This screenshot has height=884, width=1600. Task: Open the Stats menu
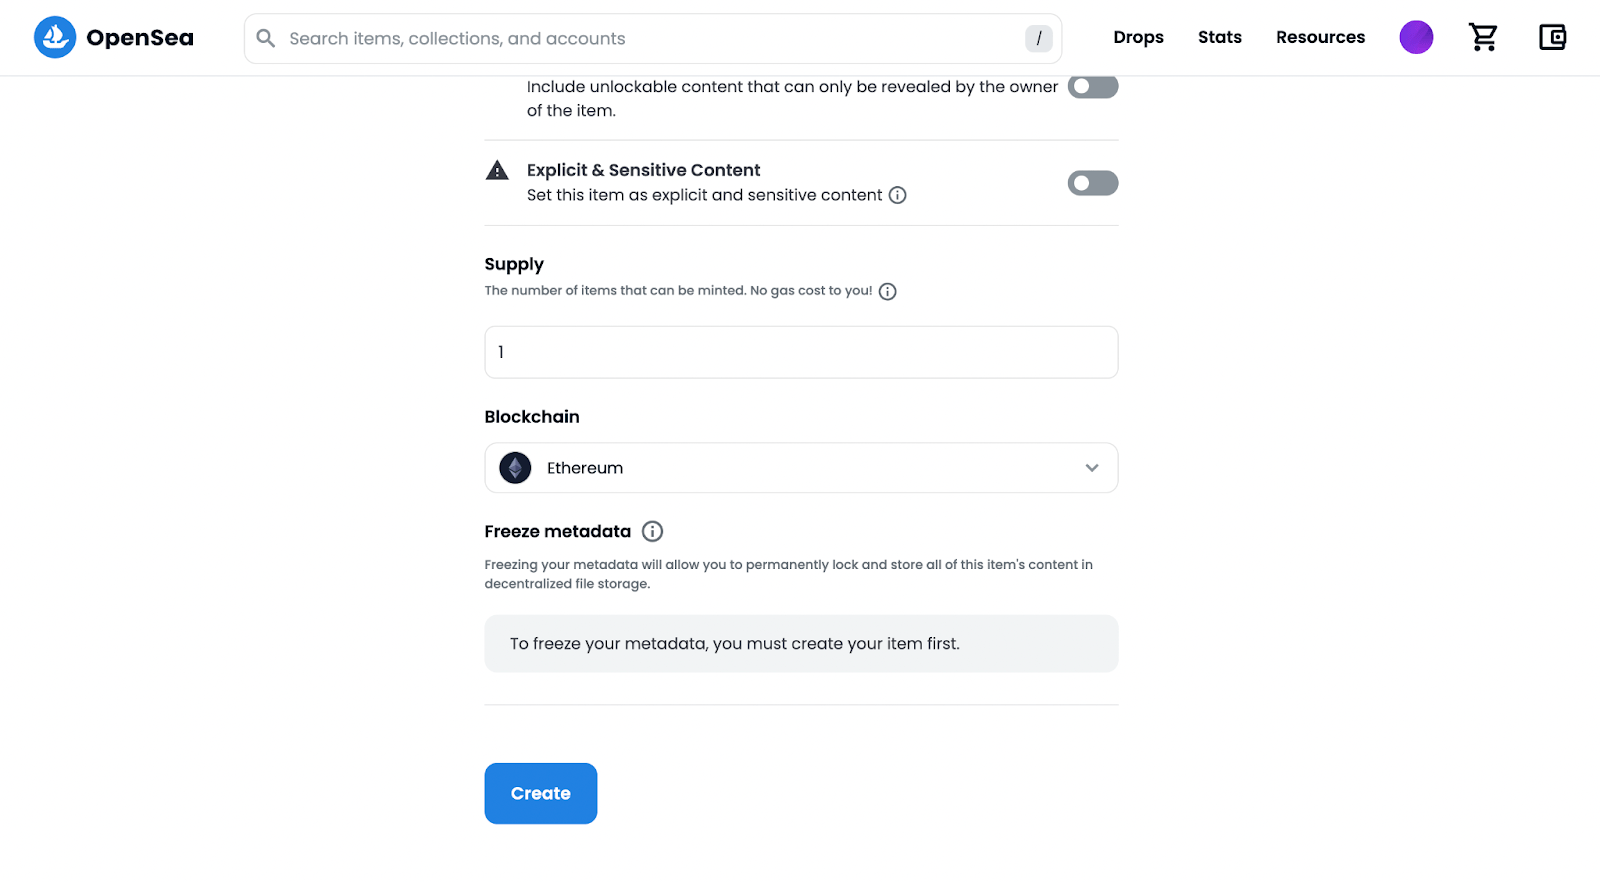[x=1219, y=38]
